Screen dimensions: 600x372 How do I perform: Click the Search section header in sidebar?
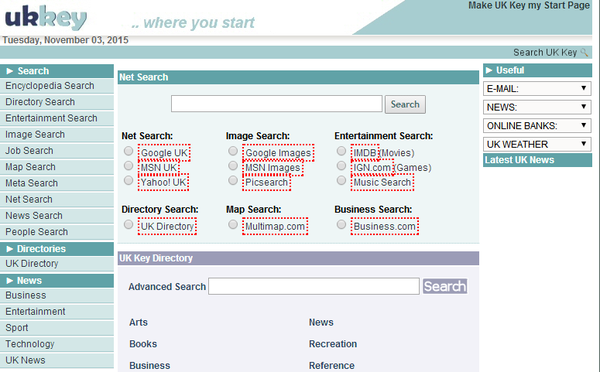57,71
